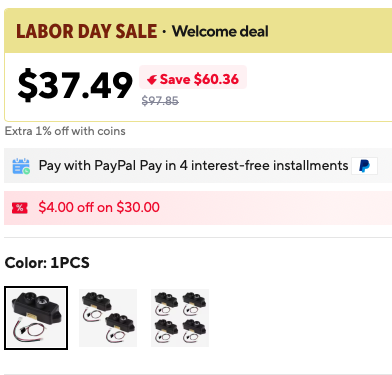Click the Color: 1PCS label
392x375 pixels.
(47, 263)
